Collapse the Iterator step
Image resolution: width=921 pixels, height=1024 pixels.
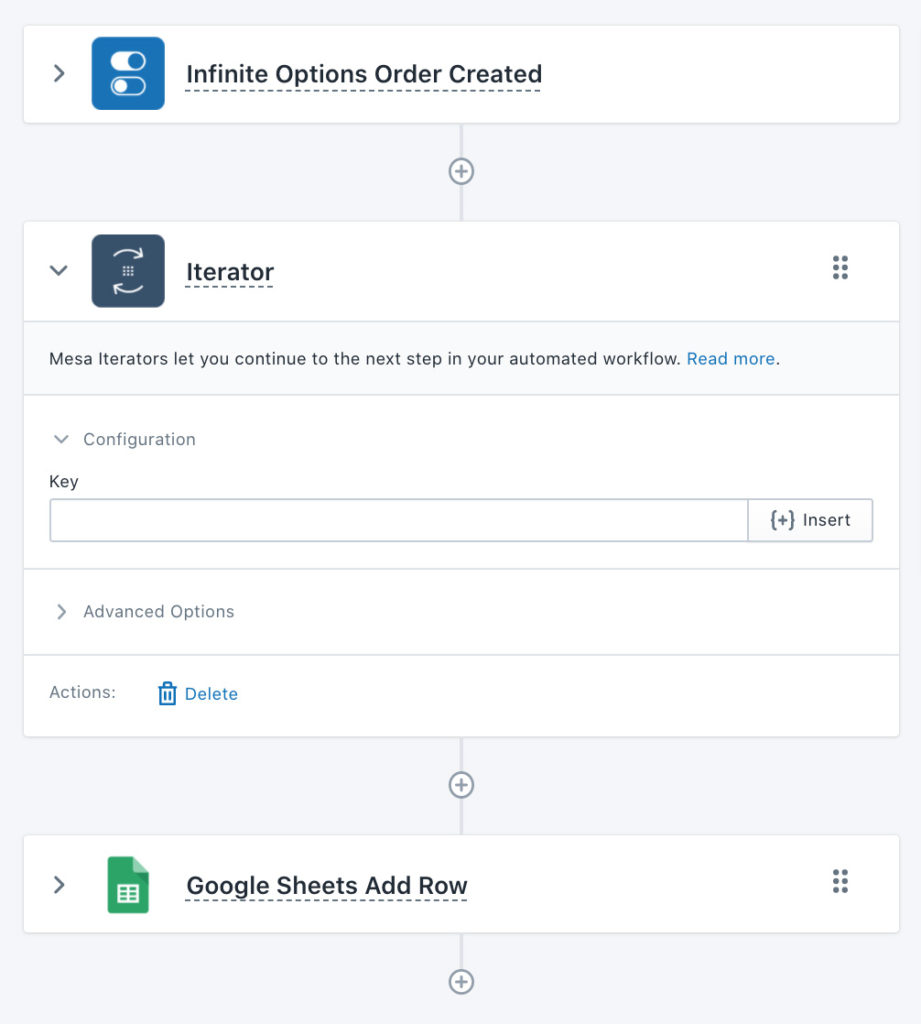pyautogui.click(x=59, y=270)
